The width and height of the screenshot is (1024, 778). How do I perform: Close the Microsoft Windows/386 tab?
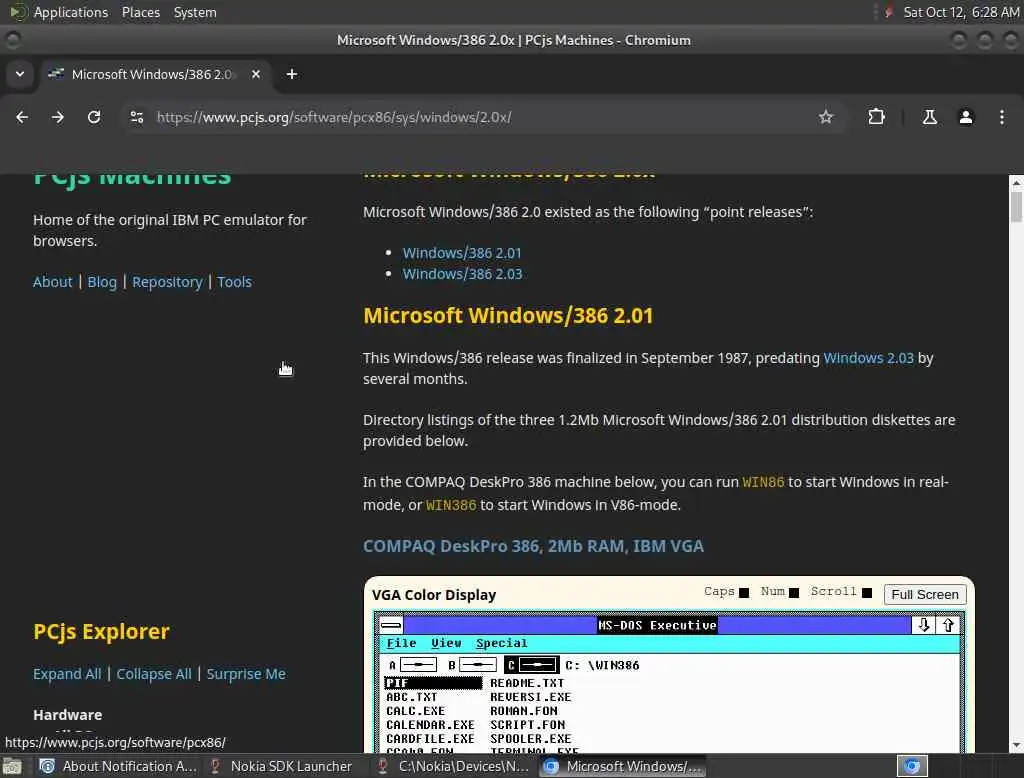(x=256, y=74)
